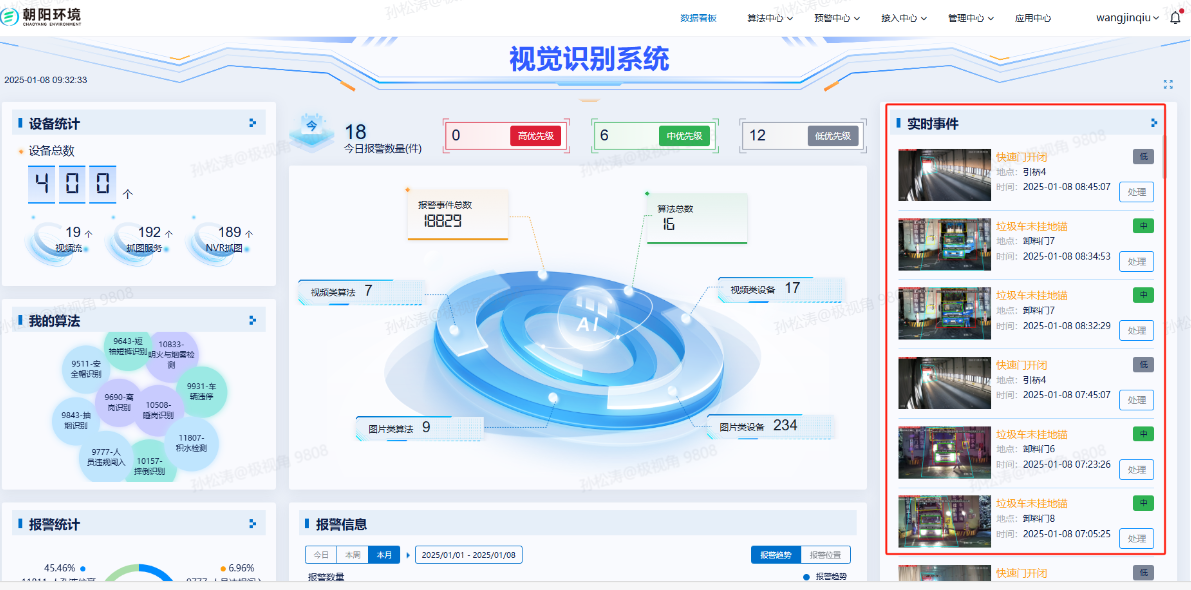Click the 今 calendar cube icon
The image size is (1191, 590).
[311, 128]
